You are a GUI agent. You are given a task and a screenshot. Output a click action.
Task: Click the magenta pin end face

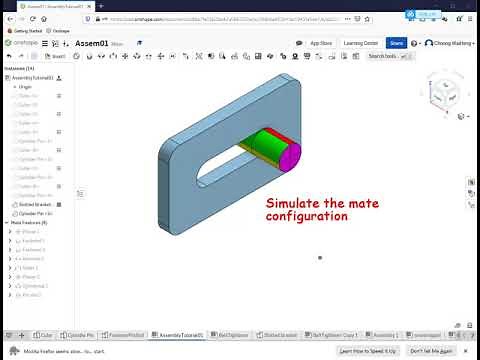pos(290,157)
